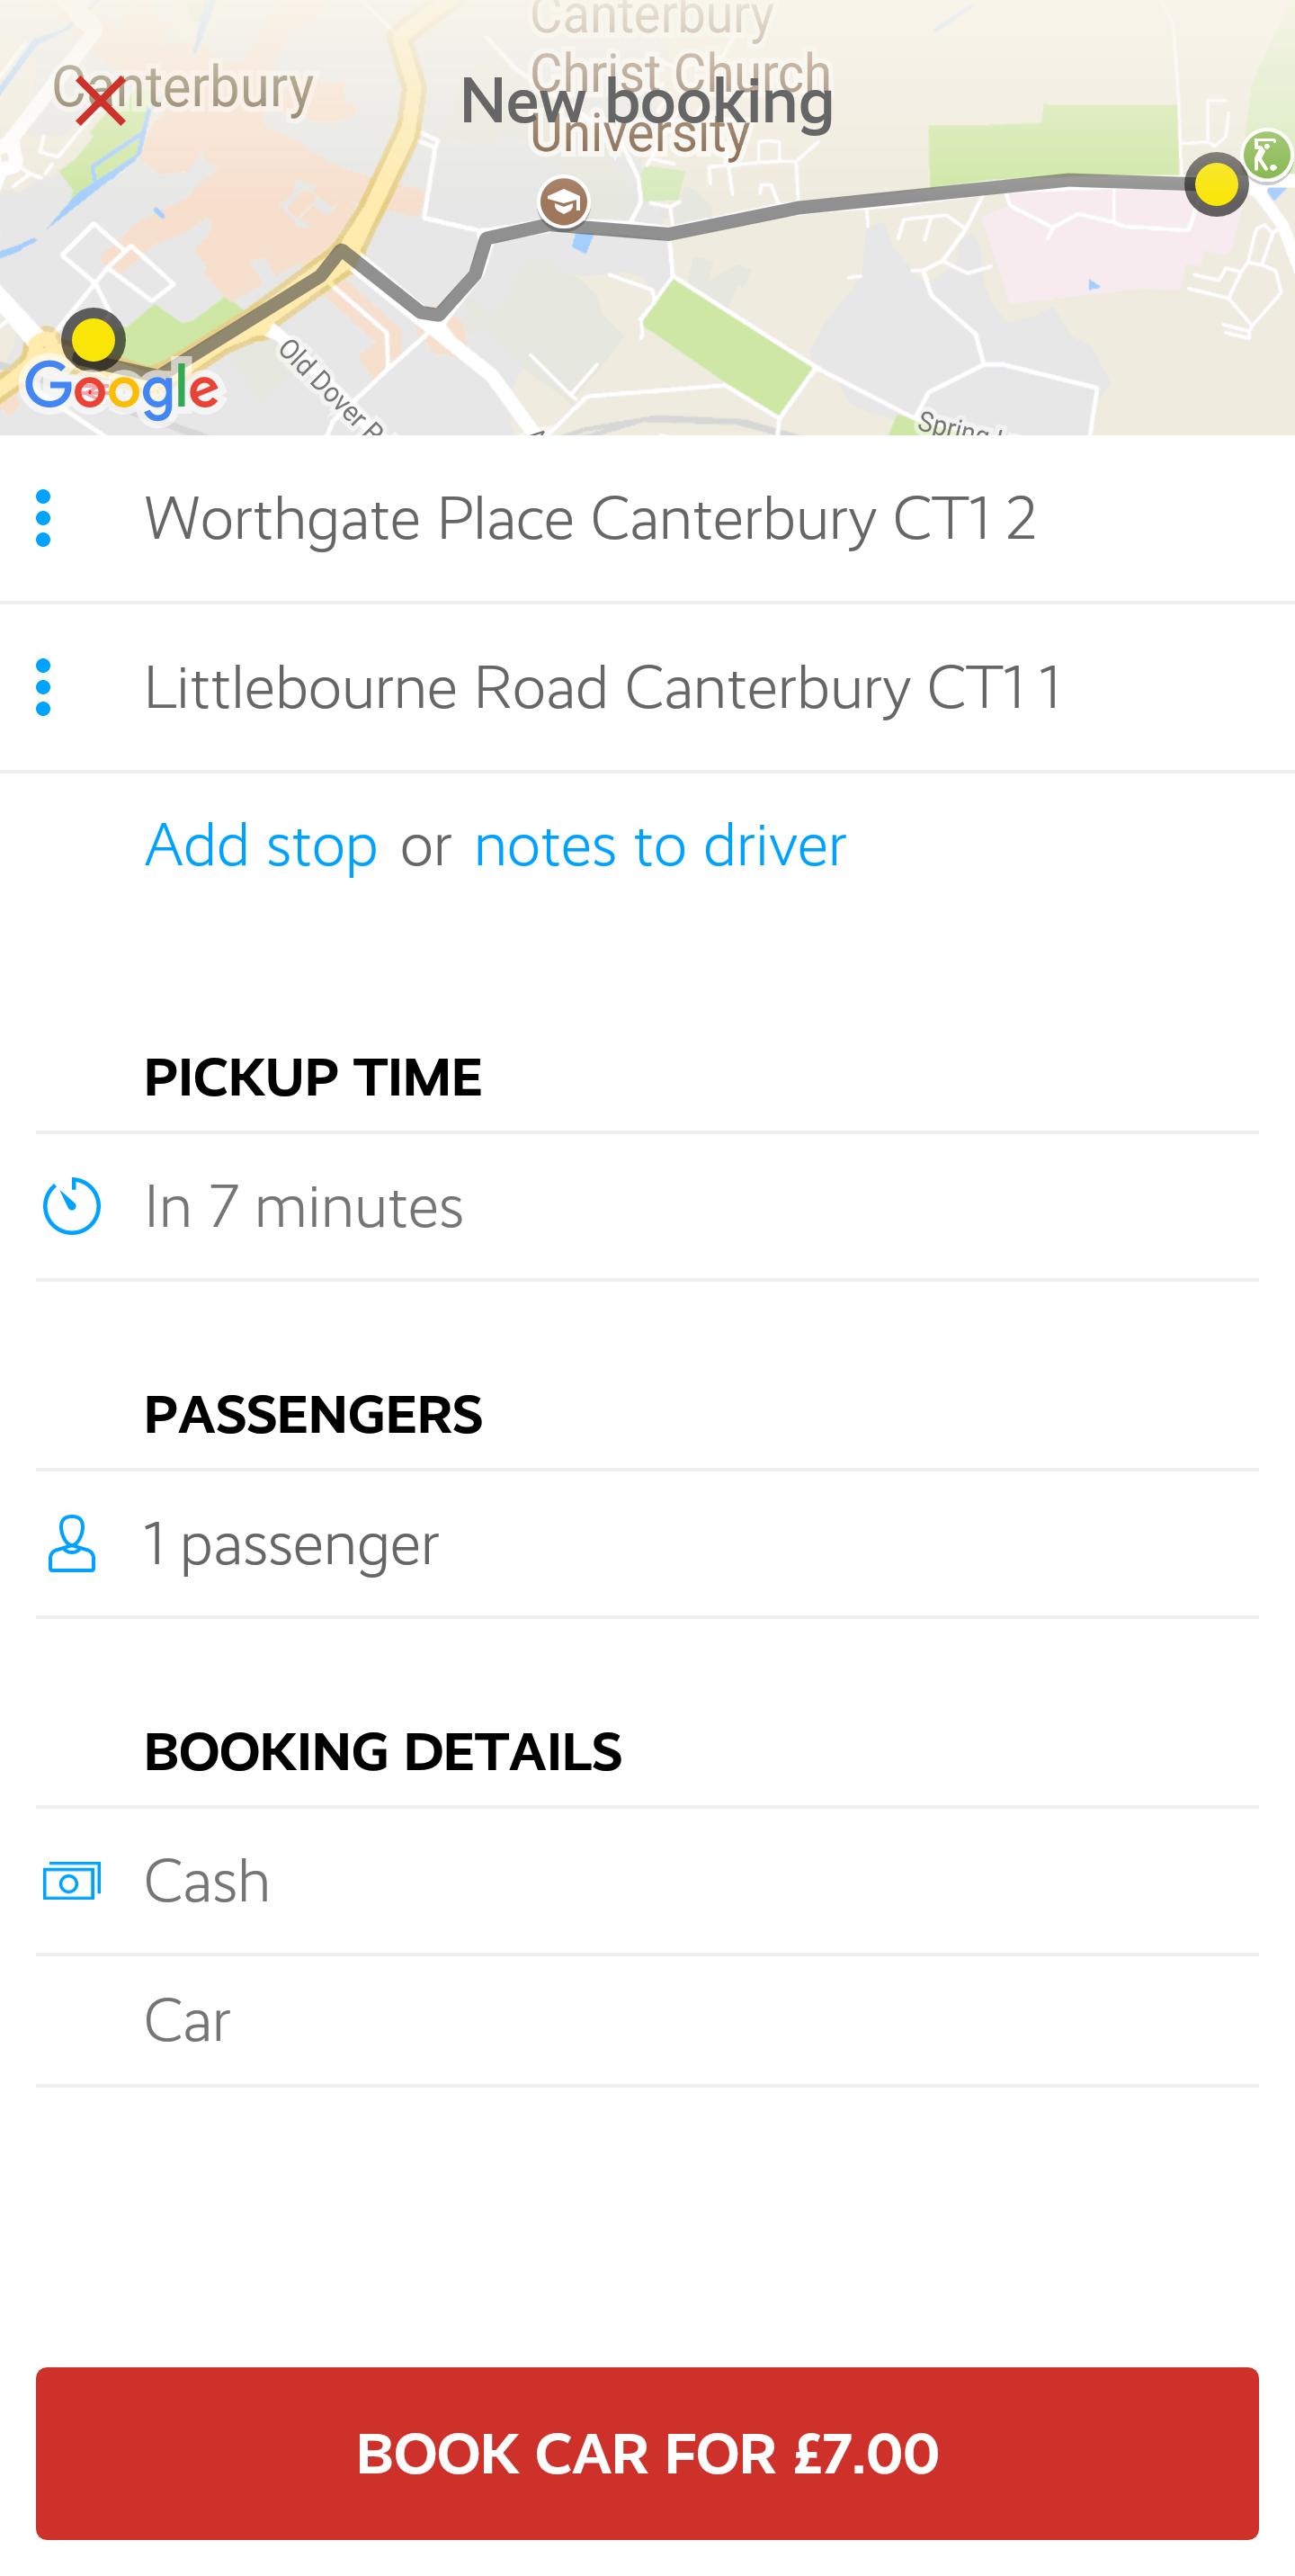Book car for £7.00
The image size is (1295, 2576).
(x=648, y=2453)
